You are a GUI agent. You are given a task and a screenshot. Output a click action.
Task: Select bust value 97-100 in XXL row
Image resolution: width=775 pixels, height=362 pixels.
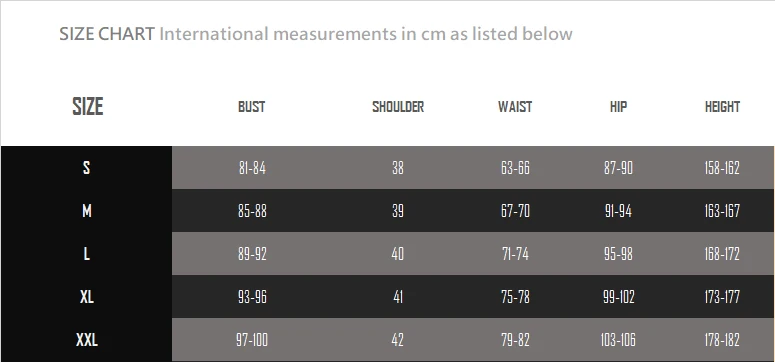(252, 340)
